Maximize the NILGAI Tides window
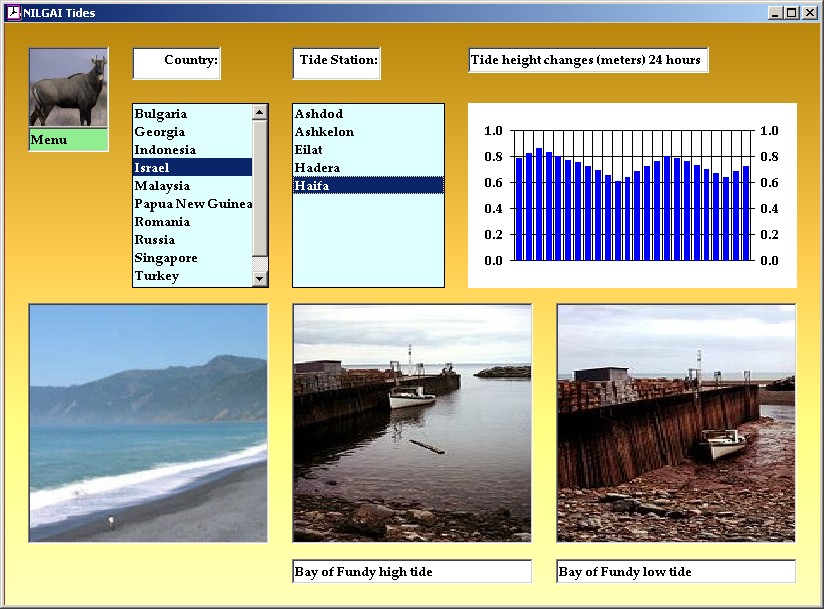 point(792,13)
